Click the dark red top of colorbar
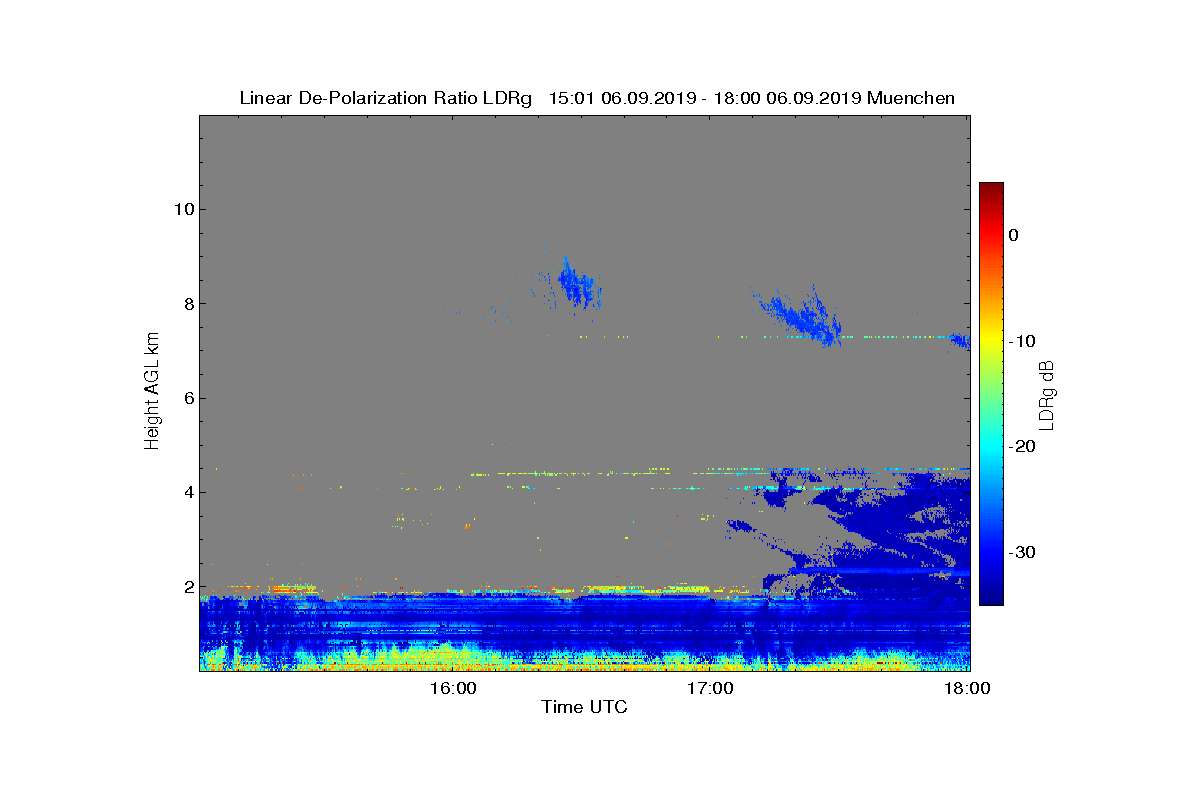This screenshot has width=1200, height=800. [x=991, y=188]
